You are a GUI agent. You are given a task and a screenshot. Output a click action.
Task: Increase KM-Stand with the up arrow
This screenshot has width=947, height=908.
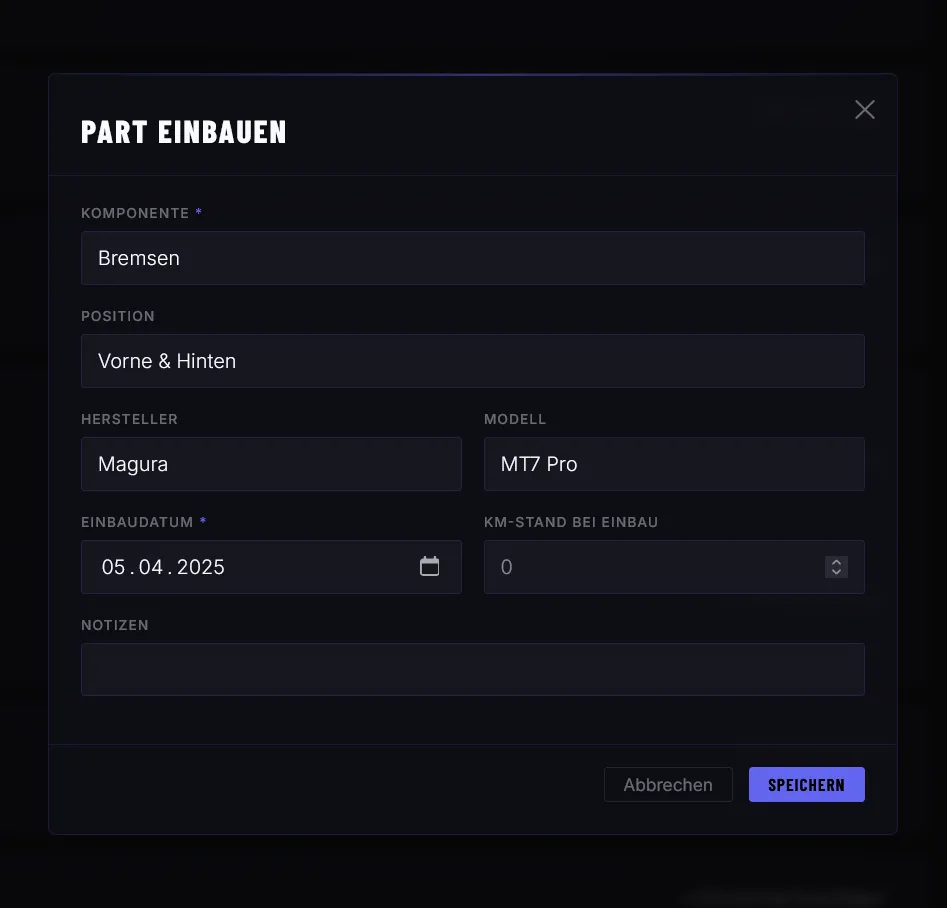(x=837, y=562)
